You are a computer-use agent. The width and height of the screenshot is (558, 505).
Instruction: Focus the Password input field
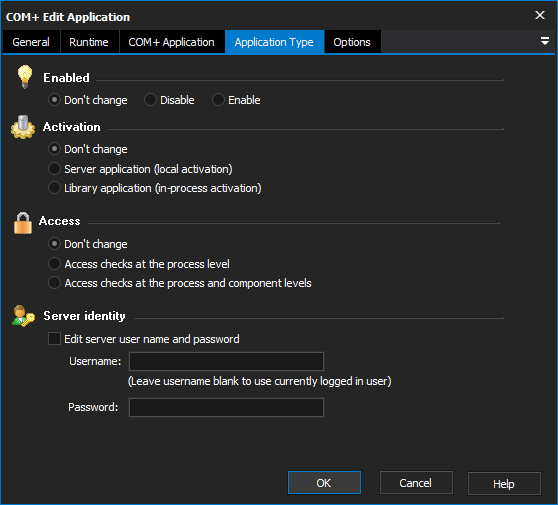(226, 407)
